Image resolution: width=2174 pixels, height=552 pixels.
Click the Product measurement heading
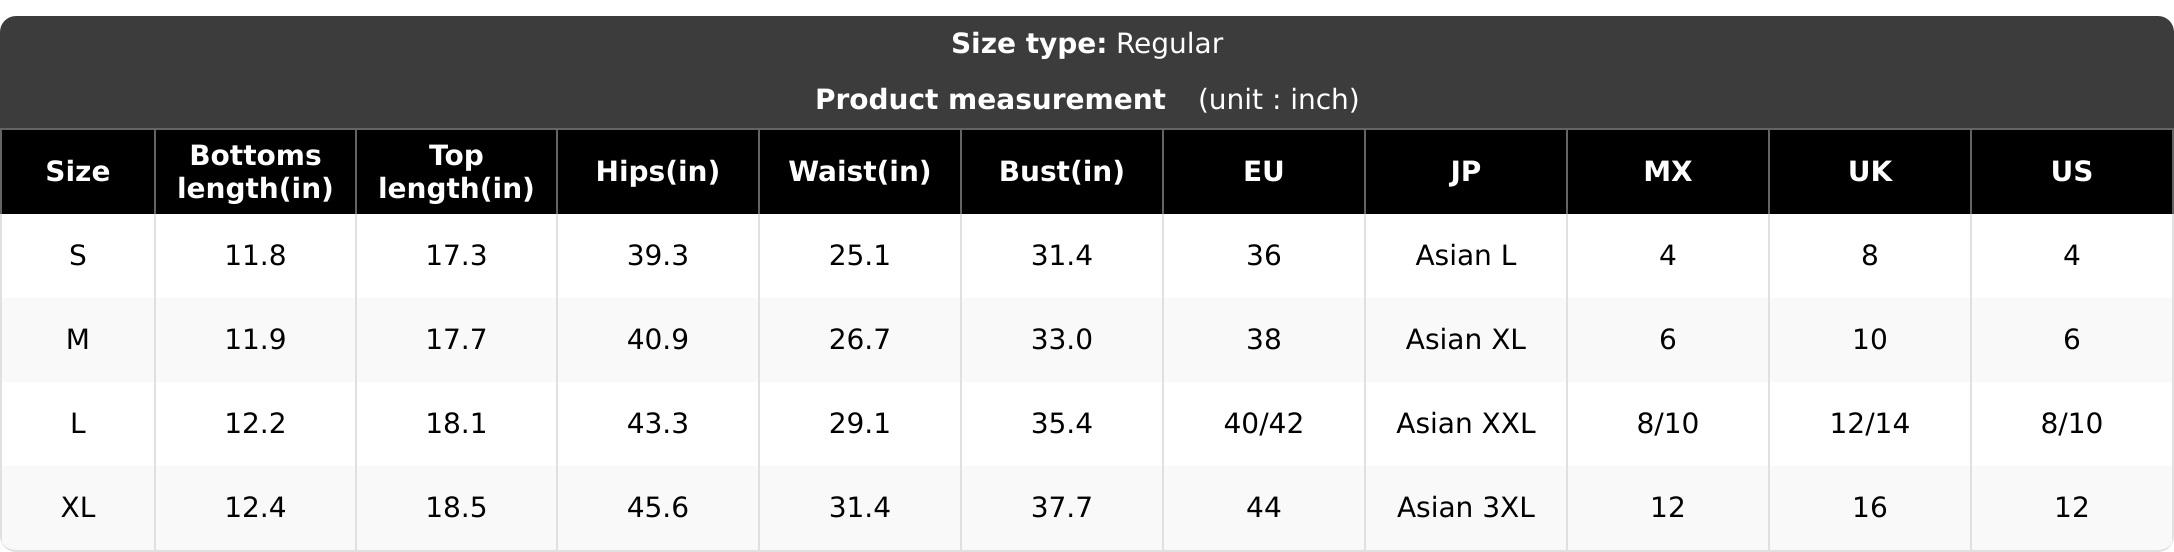(990, 100)
